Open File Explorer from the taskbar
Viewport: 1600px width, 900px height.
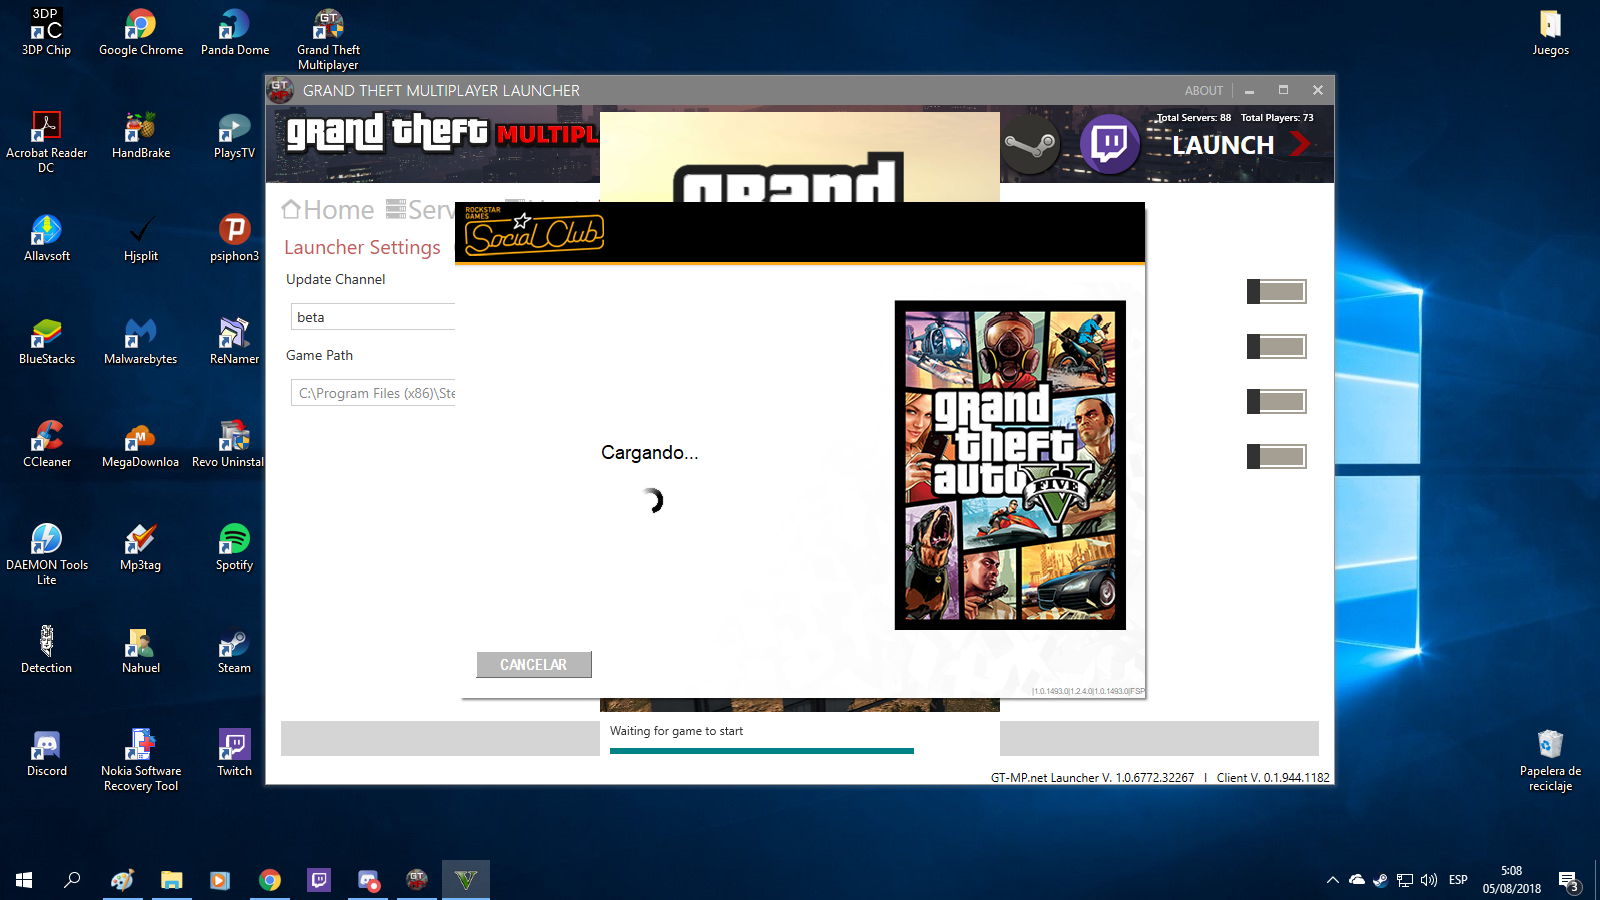[172, 880]
